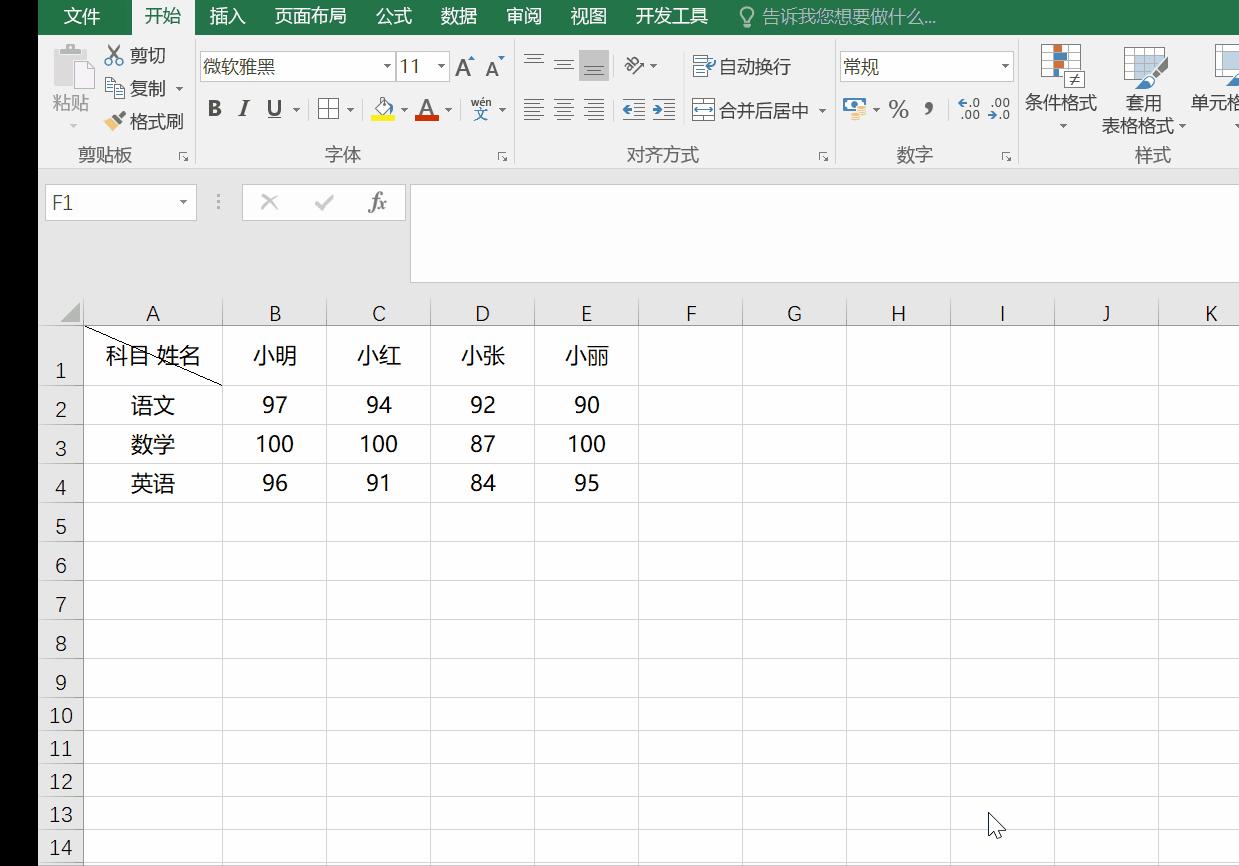Click the Cut scissors icon
Image resolution: width=1239 pixels, height=866 pixels.
(x=115, y=55)
